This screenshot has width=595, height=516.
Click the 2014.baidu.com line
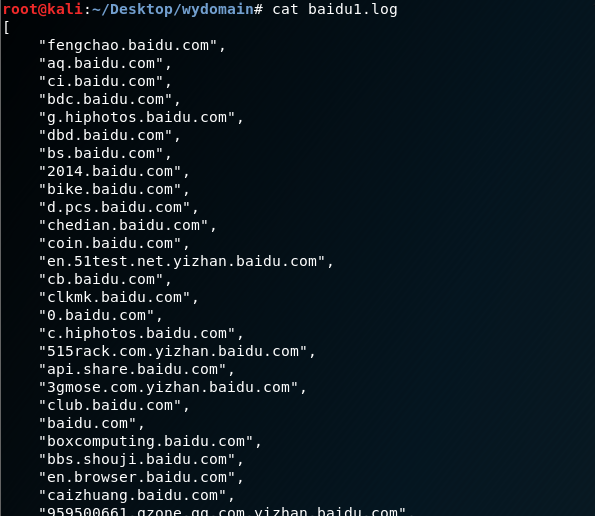tap(114, 171)
